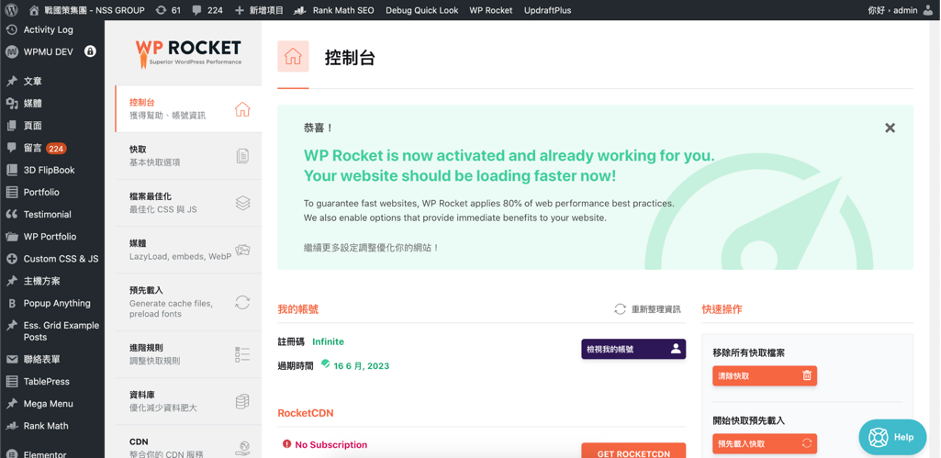This screenshot has height=458, width=941.
Task: Click 重新整理資訊 refresh info link
Action: pyautogui.click(x=648, y=309)
